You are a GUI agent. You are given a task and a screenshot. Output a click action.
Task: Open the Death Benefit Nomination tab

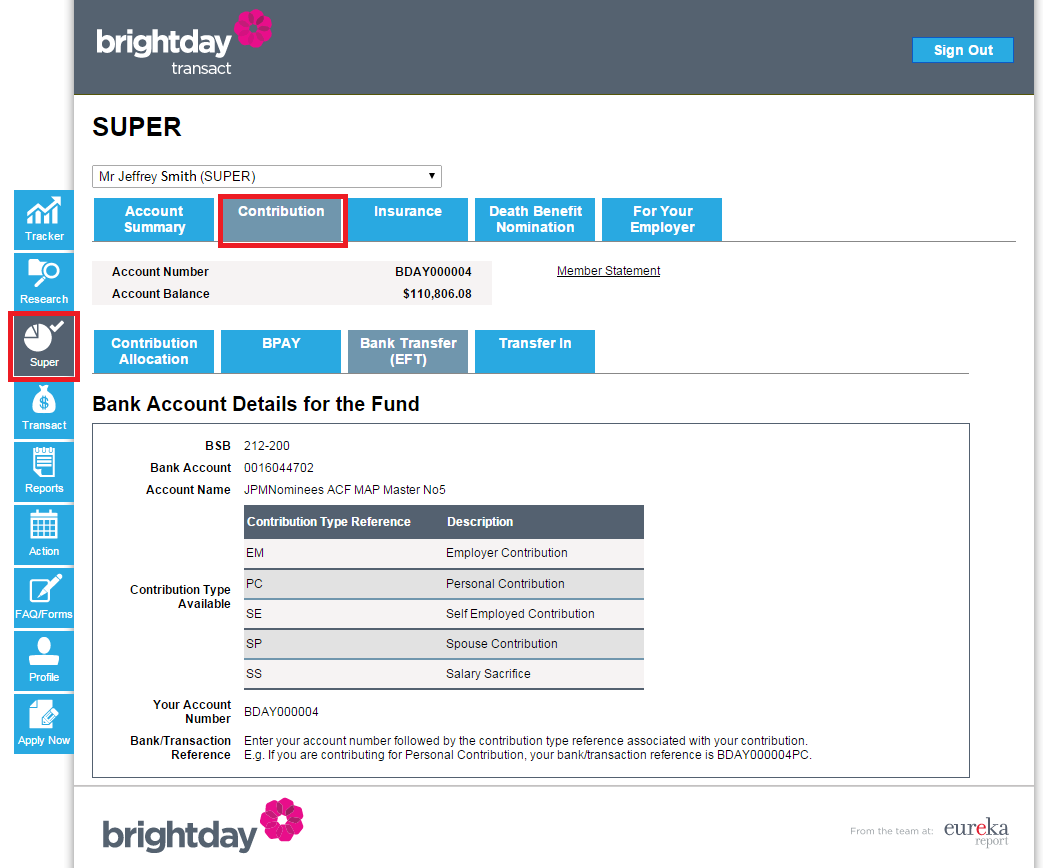point(535,219)
